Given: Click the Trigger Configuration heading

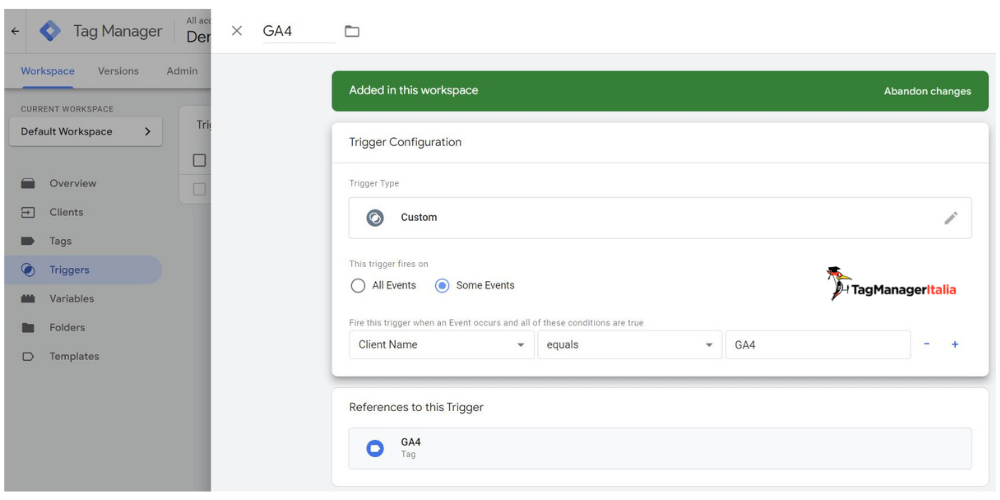Looking at the screenshot, I should point(405,142).
